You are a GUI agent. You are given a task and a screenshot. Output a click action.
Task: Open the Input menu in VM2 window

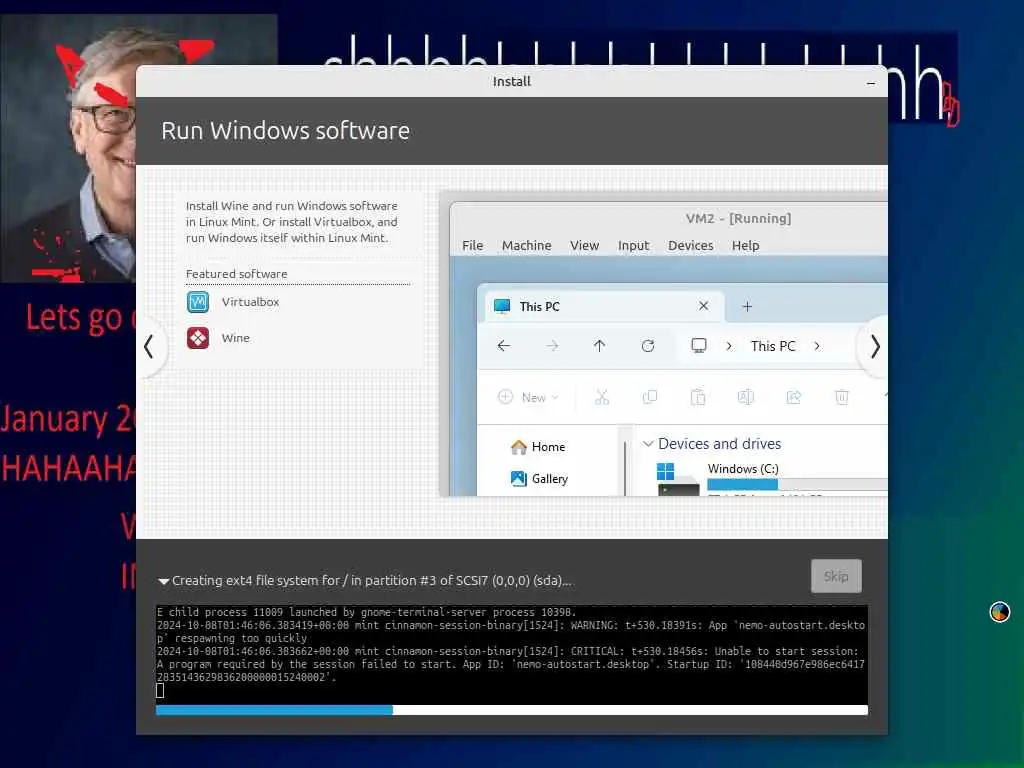633,246
